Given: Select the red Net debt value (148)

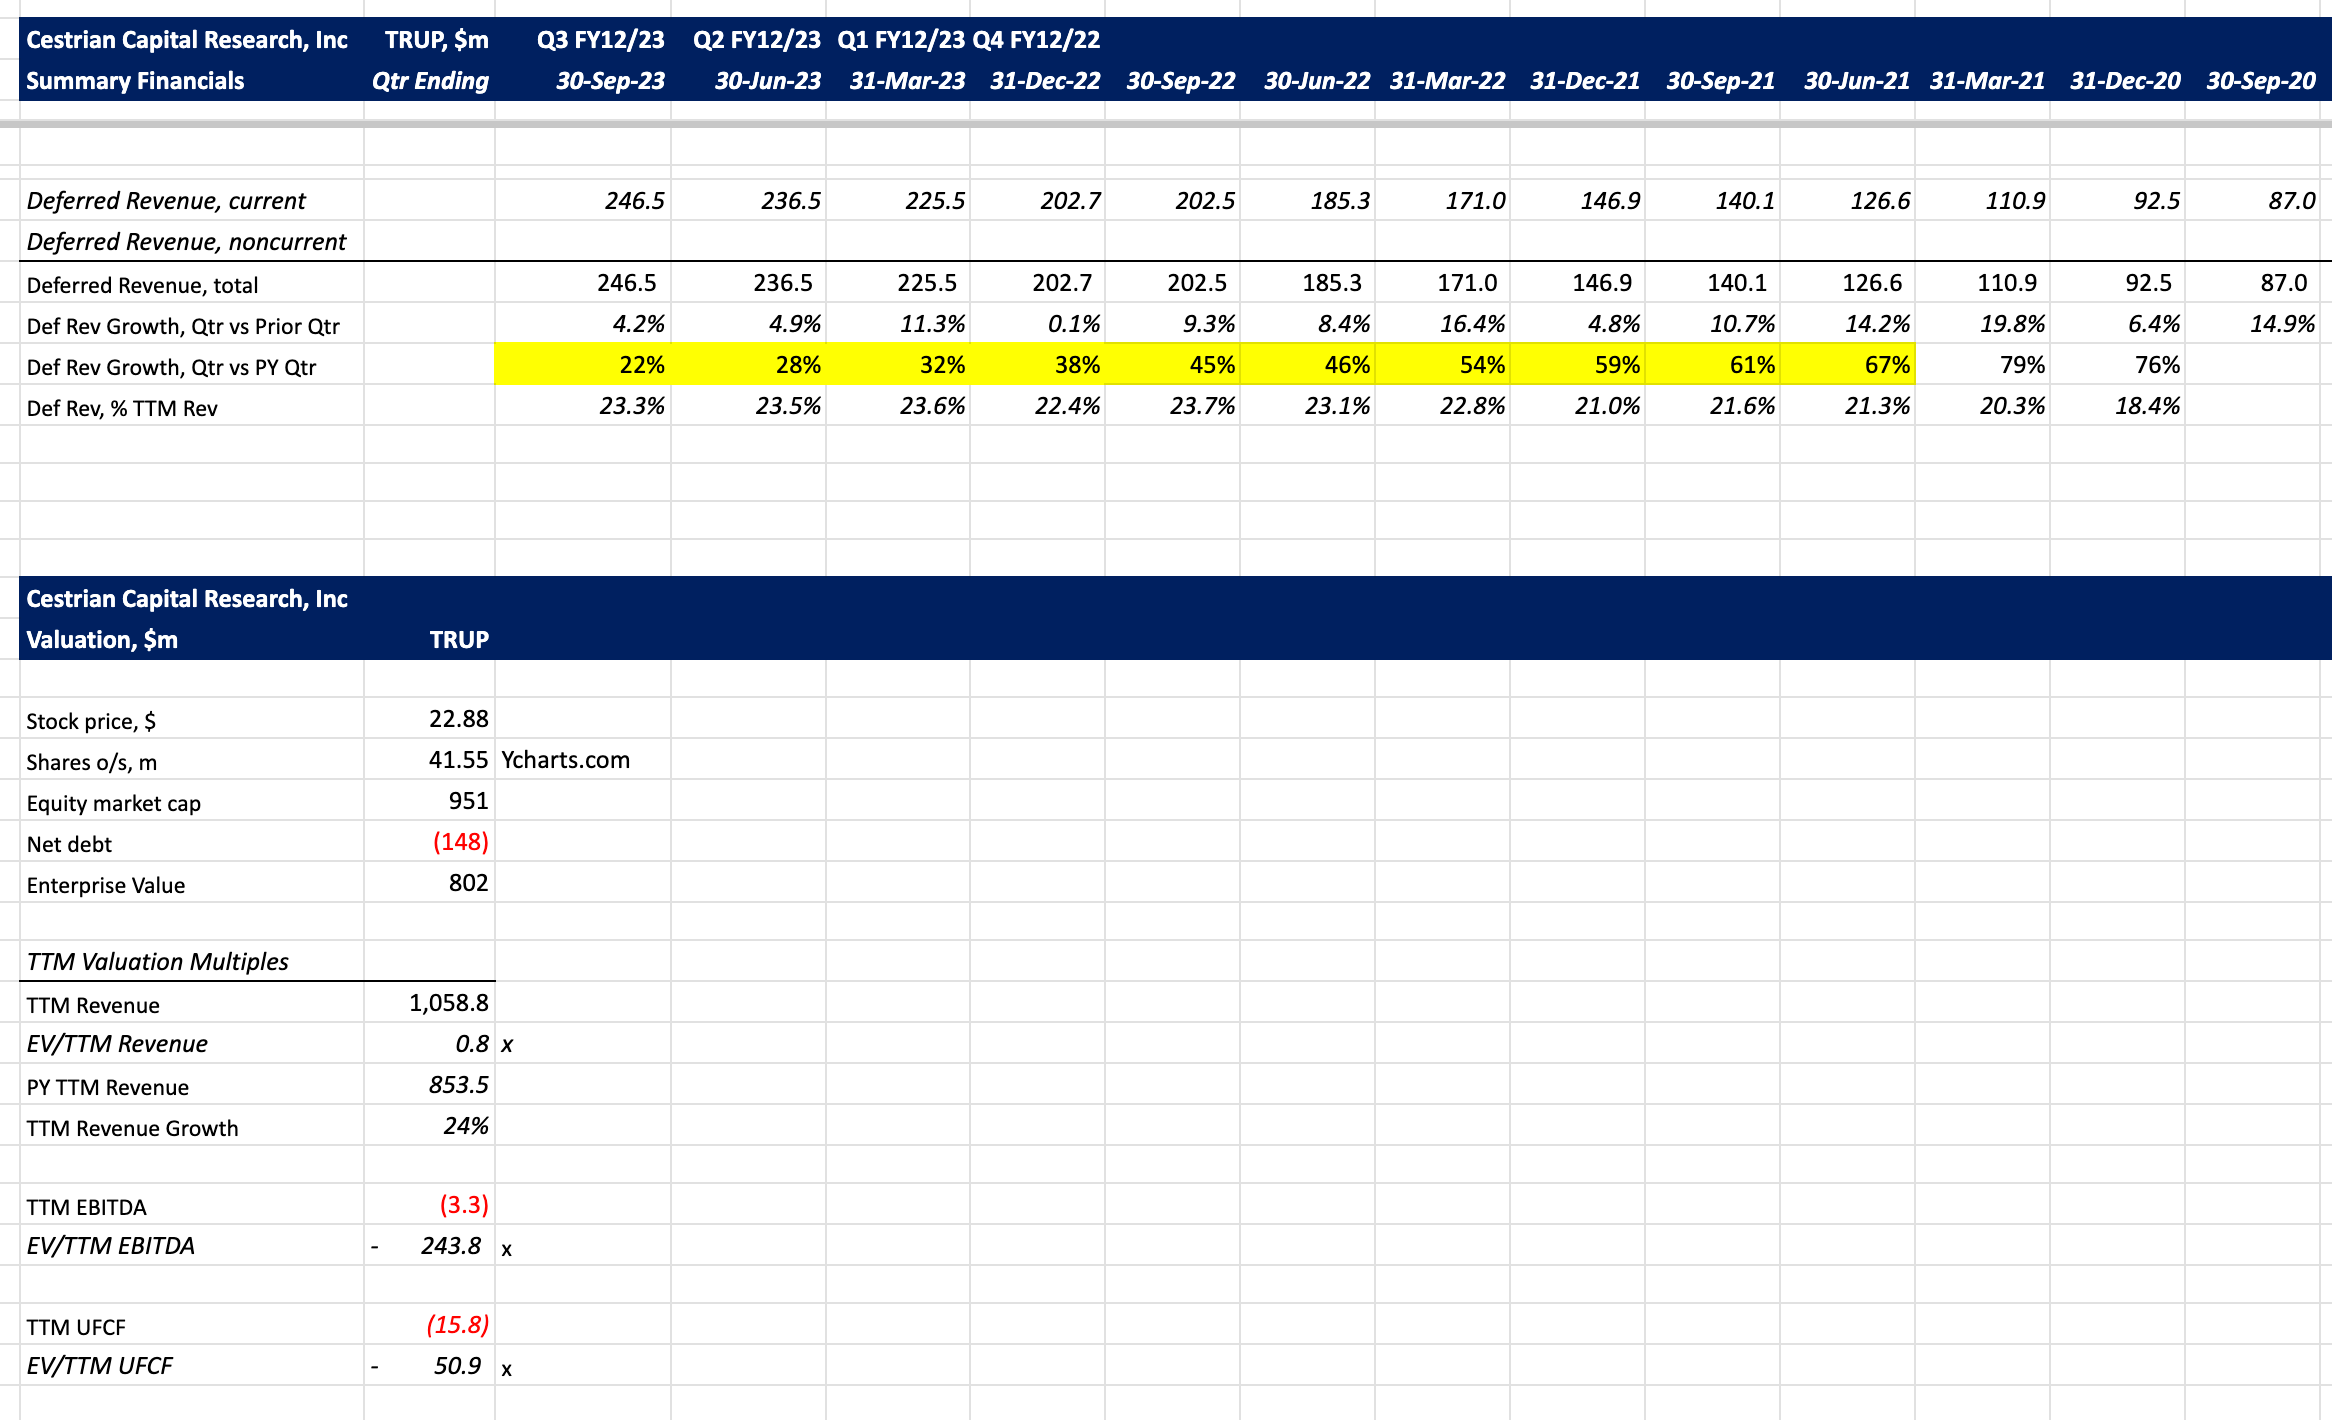Looking at the screenshot, I should coord(460,842).
